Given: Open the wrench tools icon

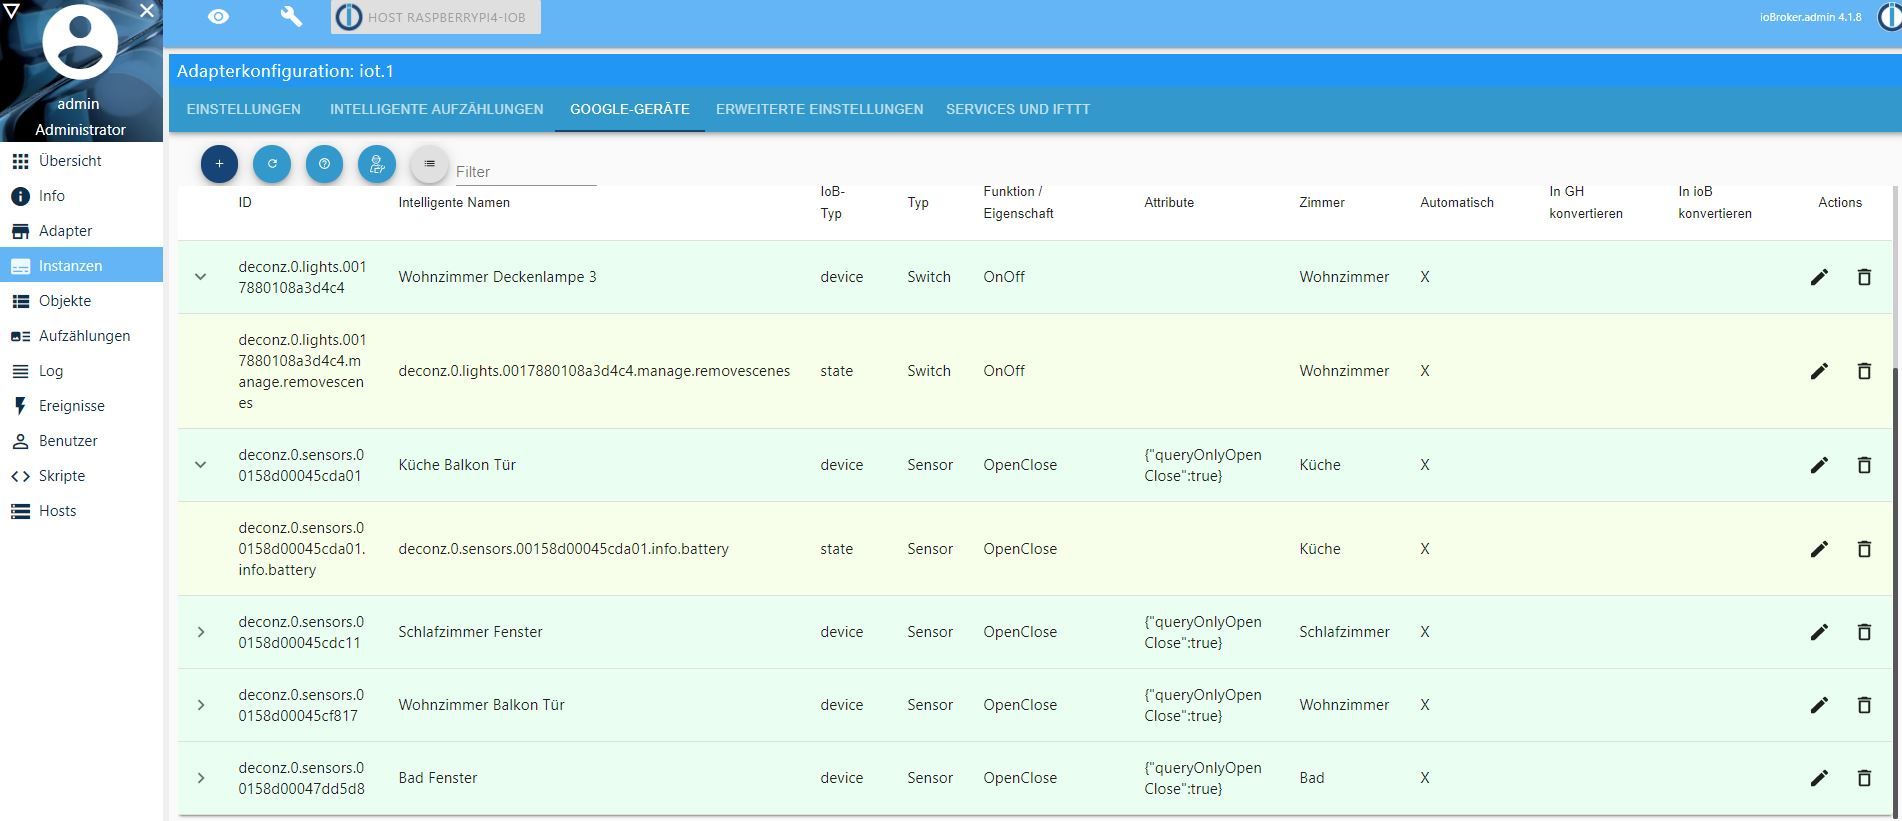Looking at the screenshot, I should [291, 17].
